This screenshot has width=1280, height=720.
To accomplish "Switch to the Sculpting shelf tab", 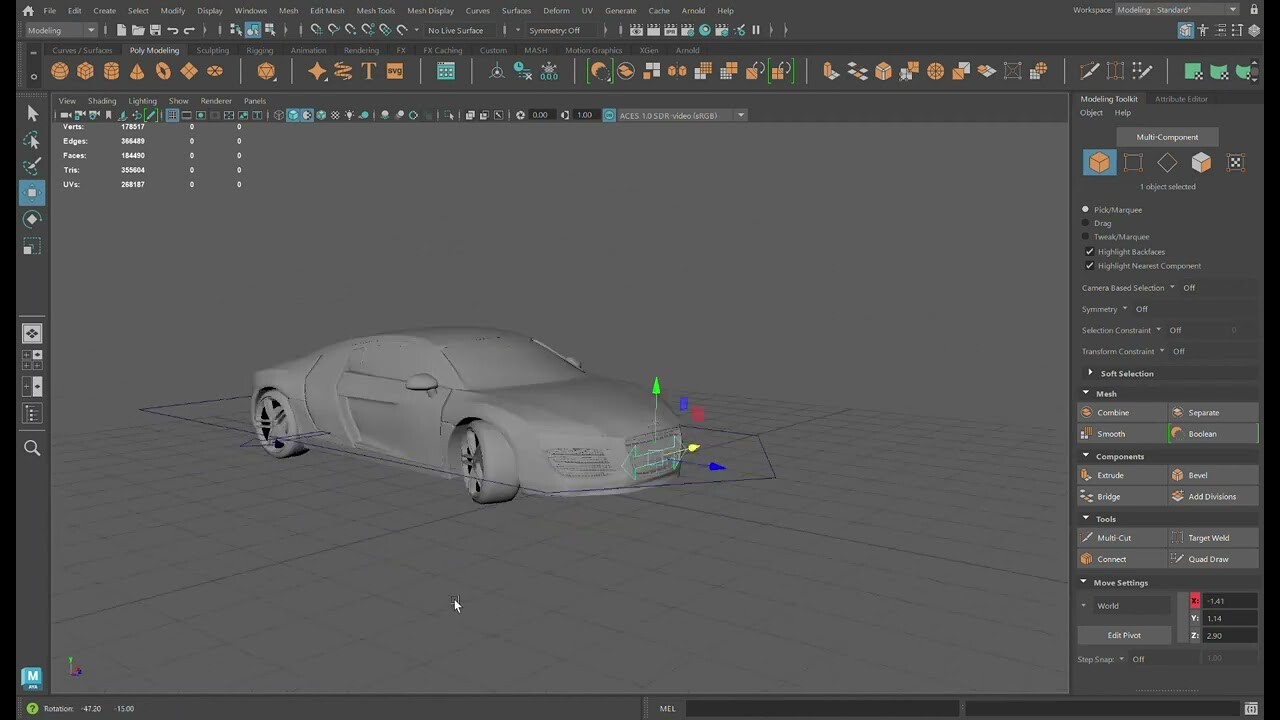I will point(212,50).
